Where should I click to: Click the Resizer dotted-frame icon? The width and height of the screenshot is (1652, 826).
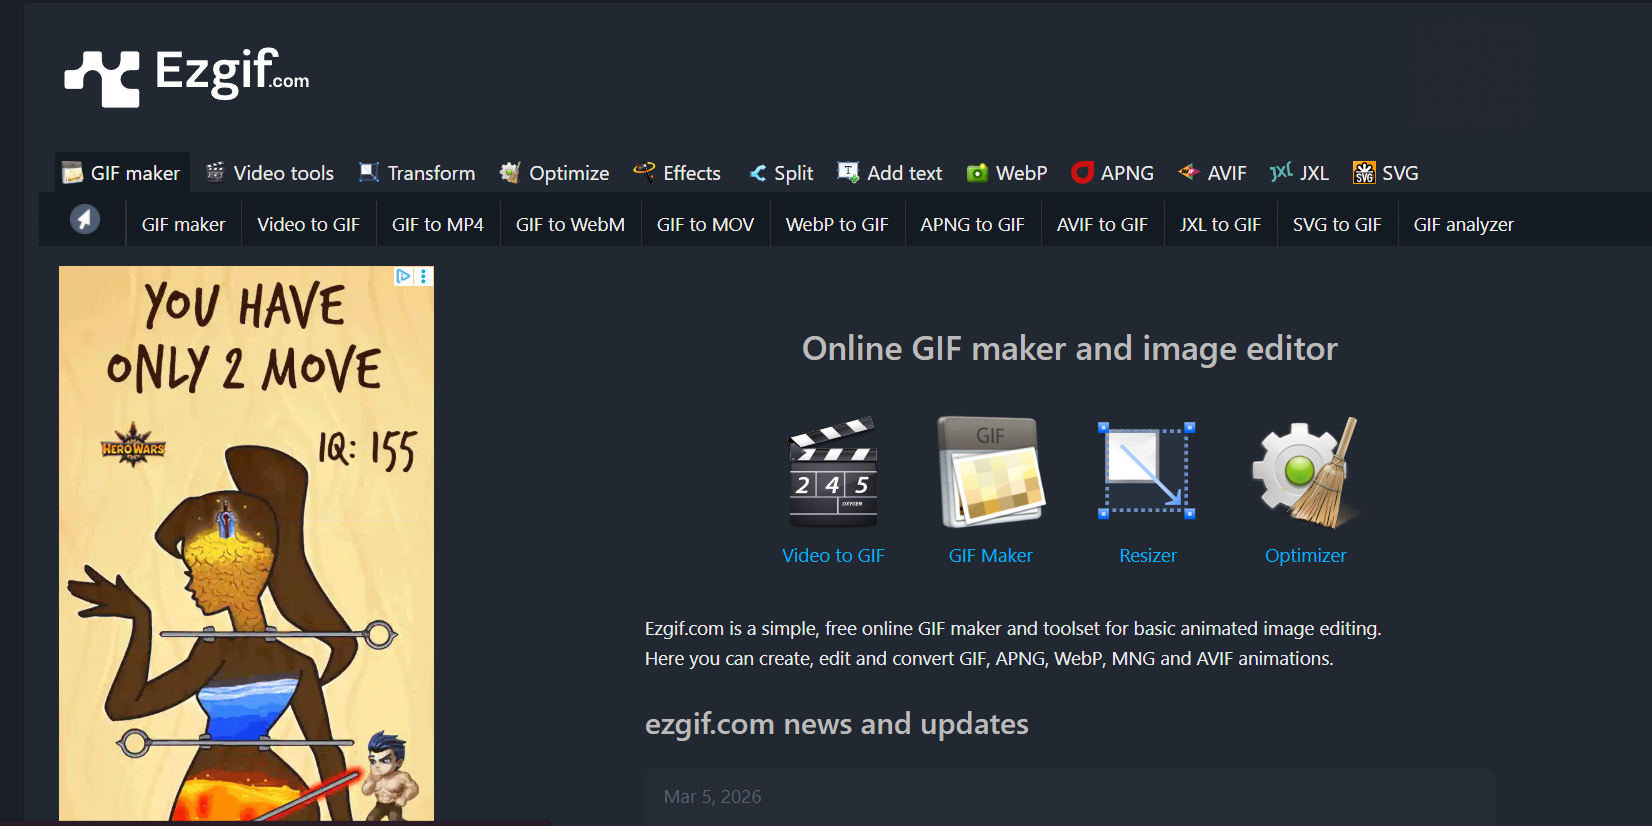[1147, 471]
